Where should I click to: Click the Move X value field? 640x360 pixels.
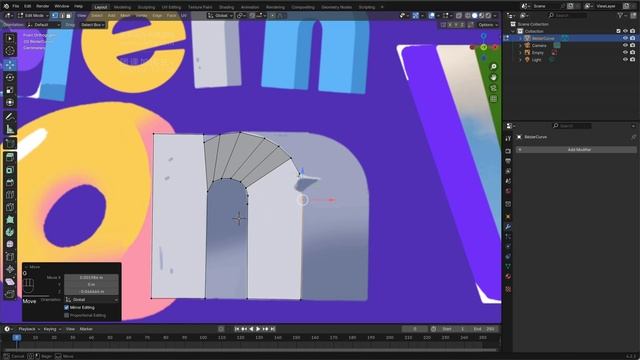[91, 278]
